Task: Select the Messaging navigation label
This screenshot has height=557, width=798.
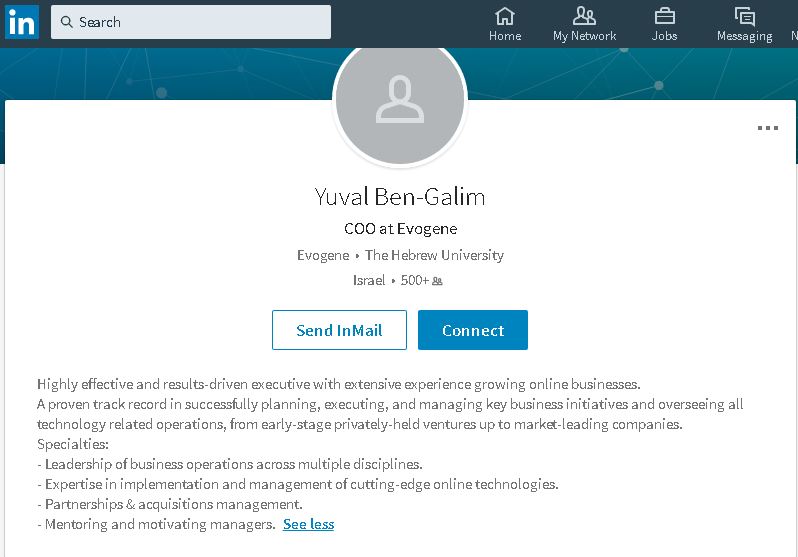Action: (744, 36)
